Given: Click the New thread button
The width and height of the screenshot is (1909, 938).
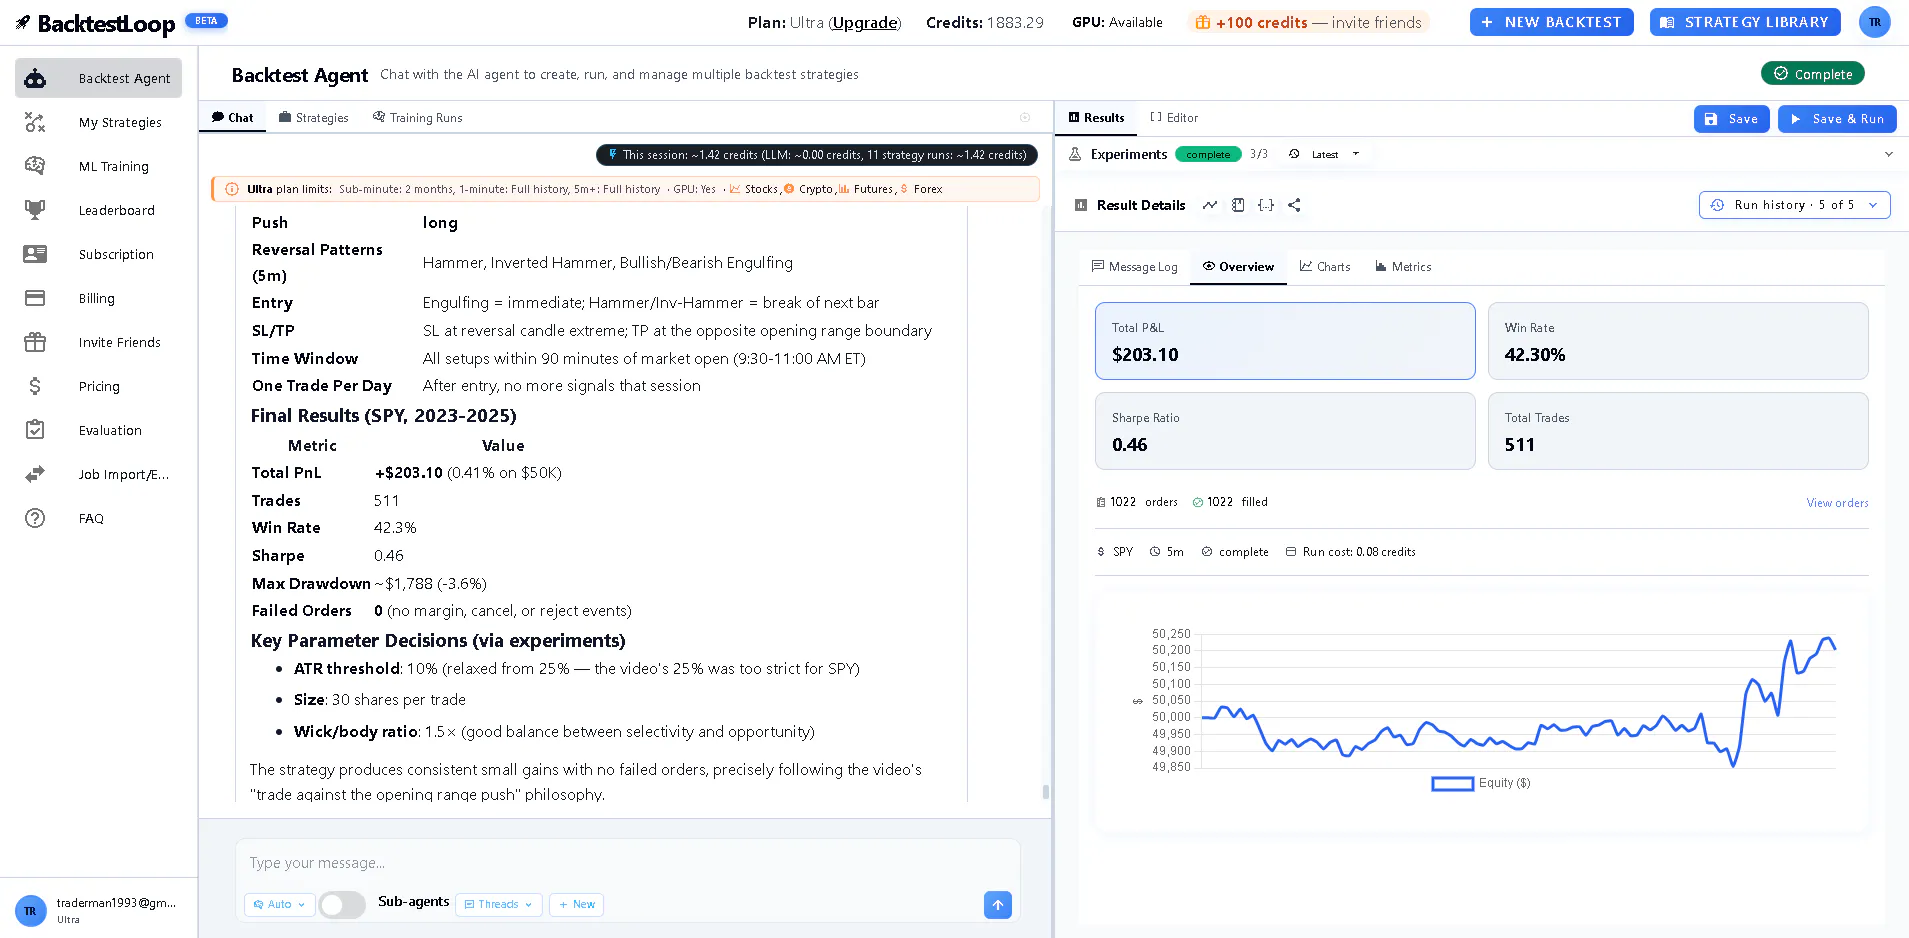Looking at the screenshot, I should [x=577, y=905].
